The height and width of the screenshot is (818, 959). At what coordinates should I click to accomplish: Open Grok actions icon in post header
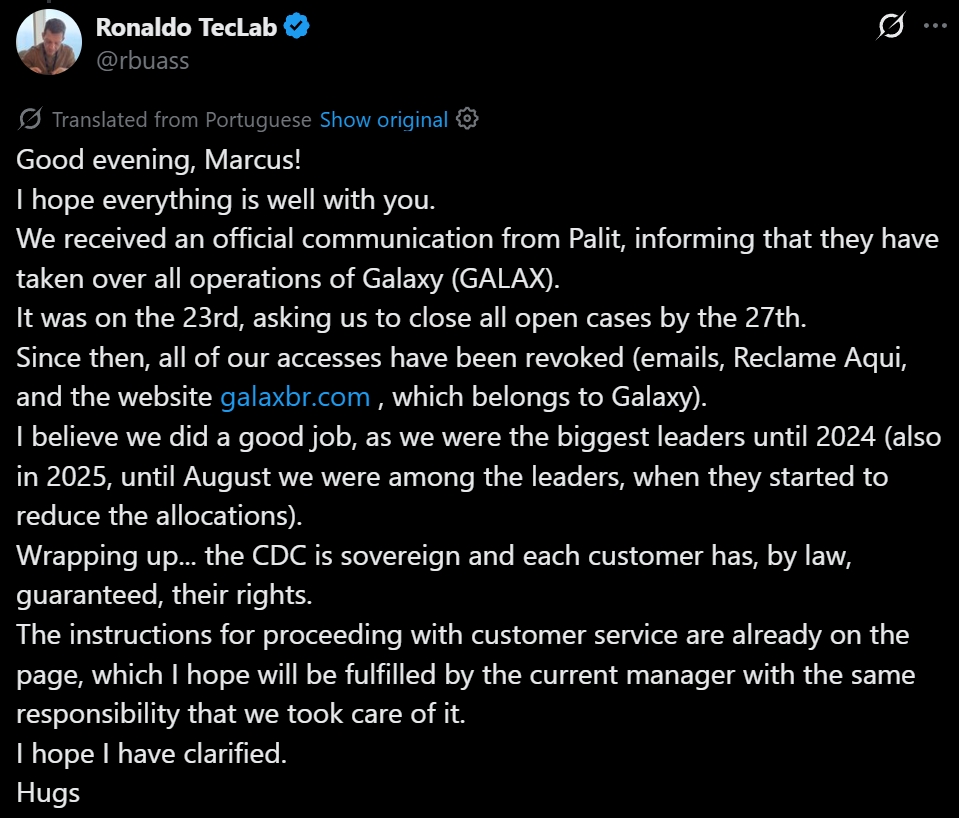click(x=890, y=29)
